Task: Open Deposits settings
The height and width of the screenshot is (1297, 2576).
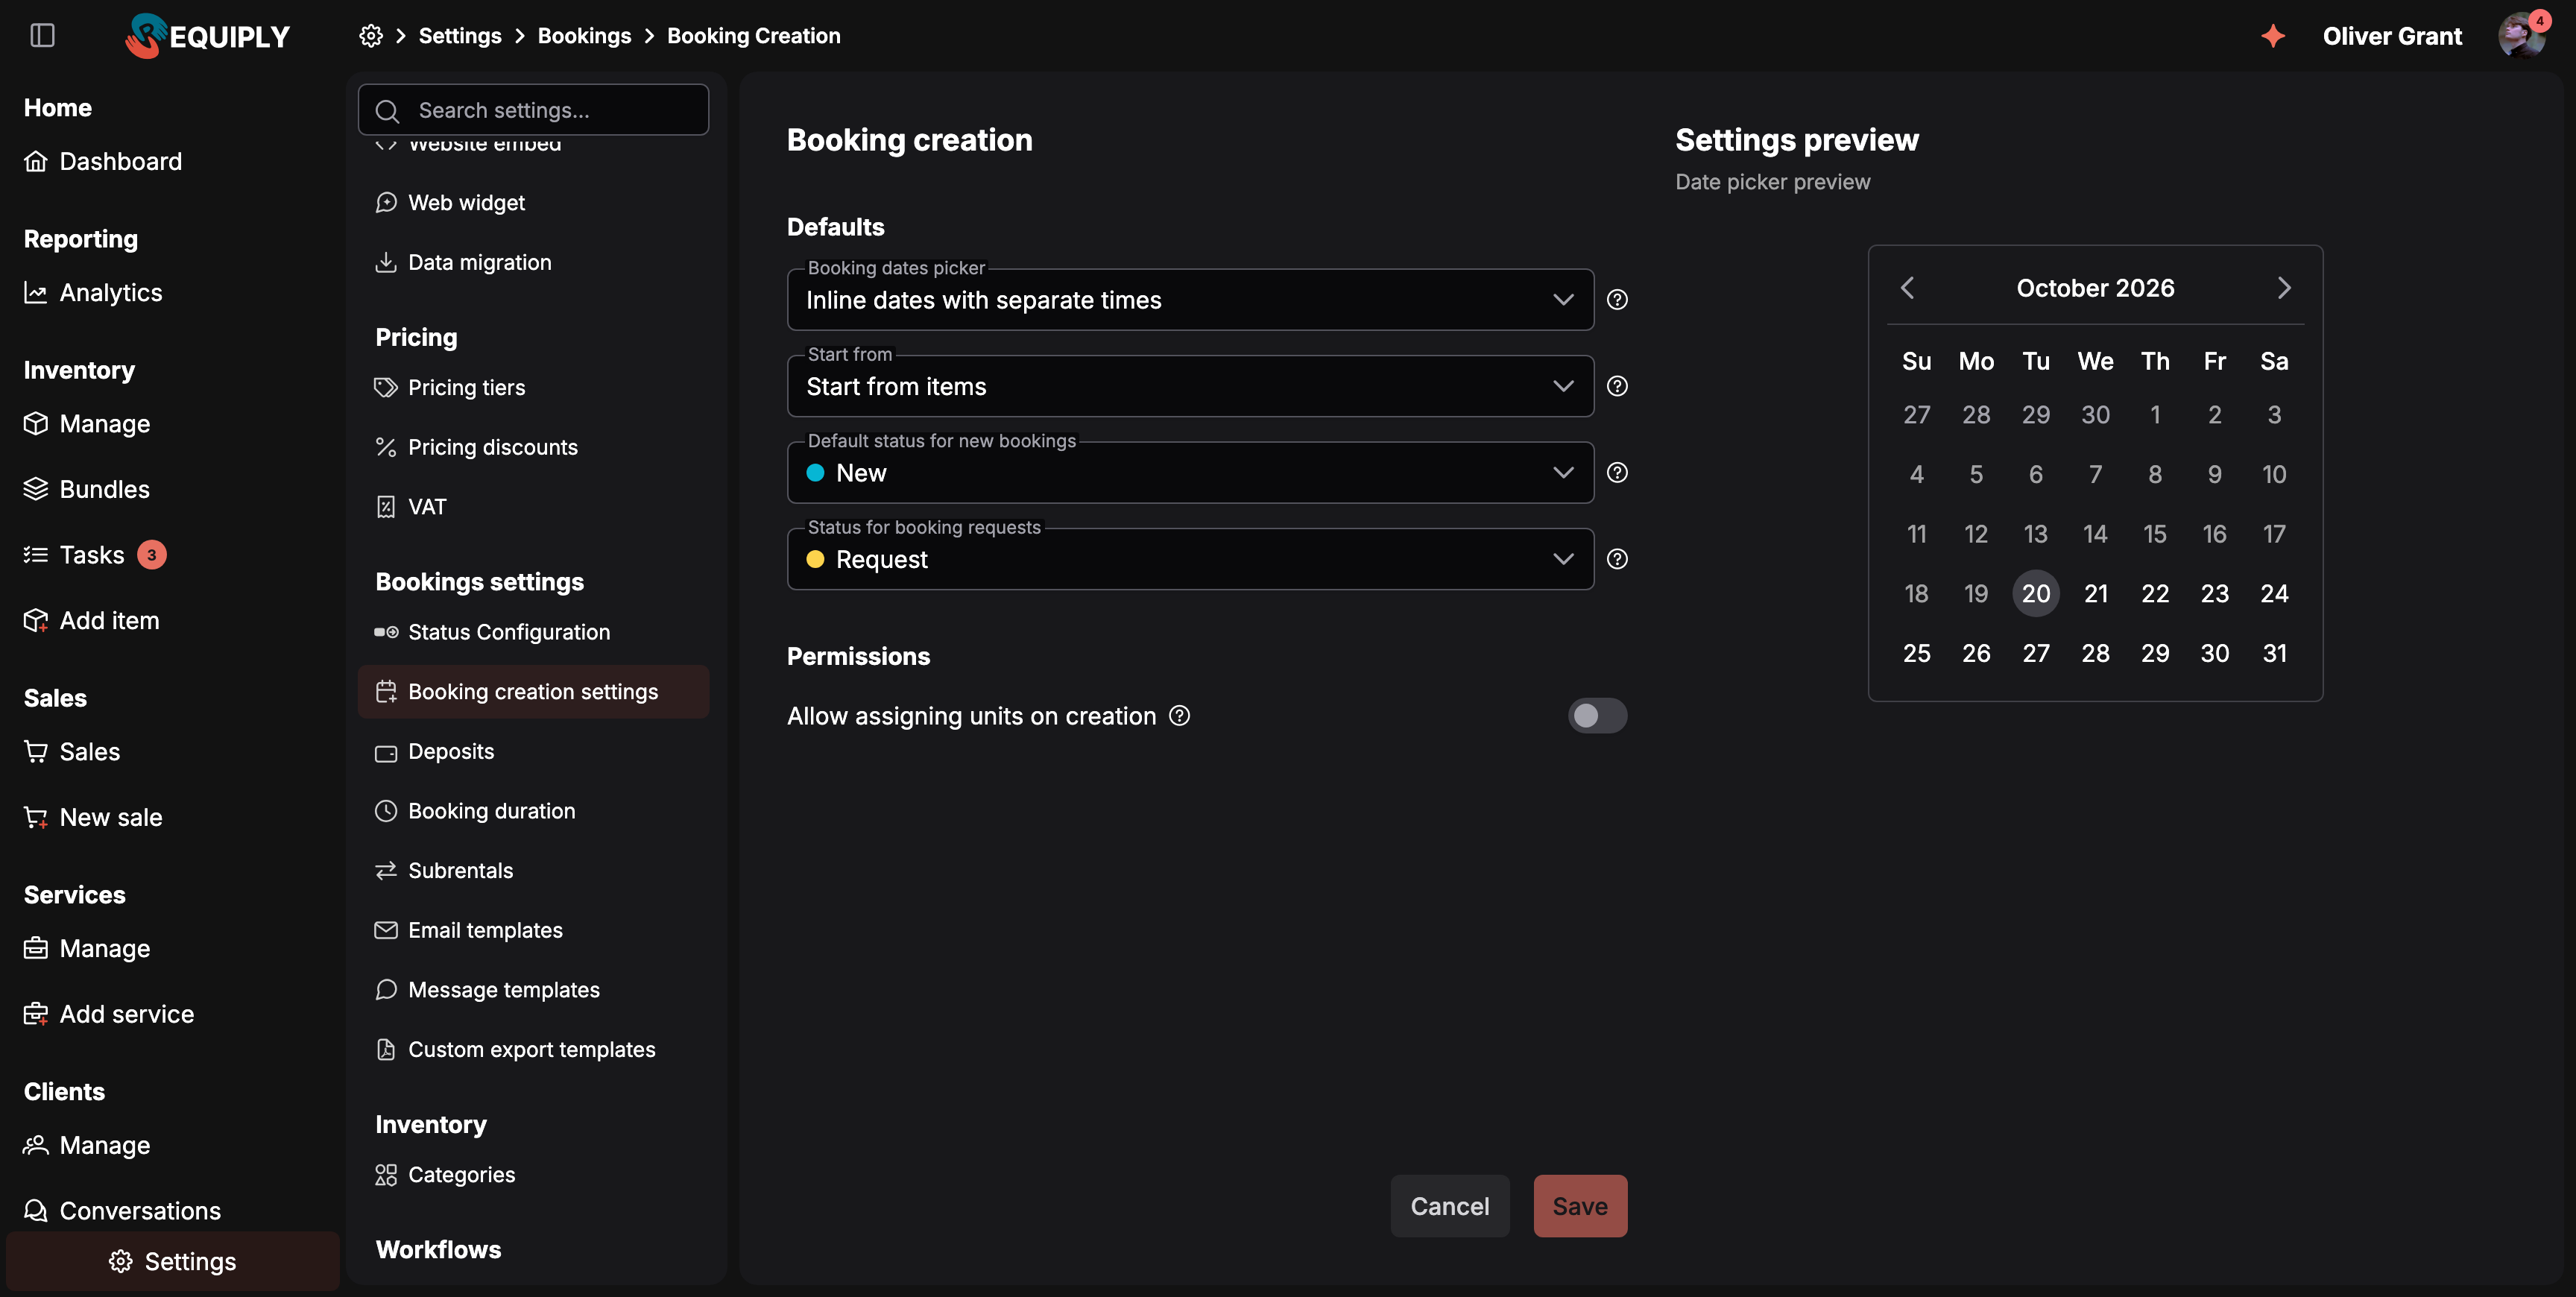Action: pyautogui.click(x=534, y=752)
